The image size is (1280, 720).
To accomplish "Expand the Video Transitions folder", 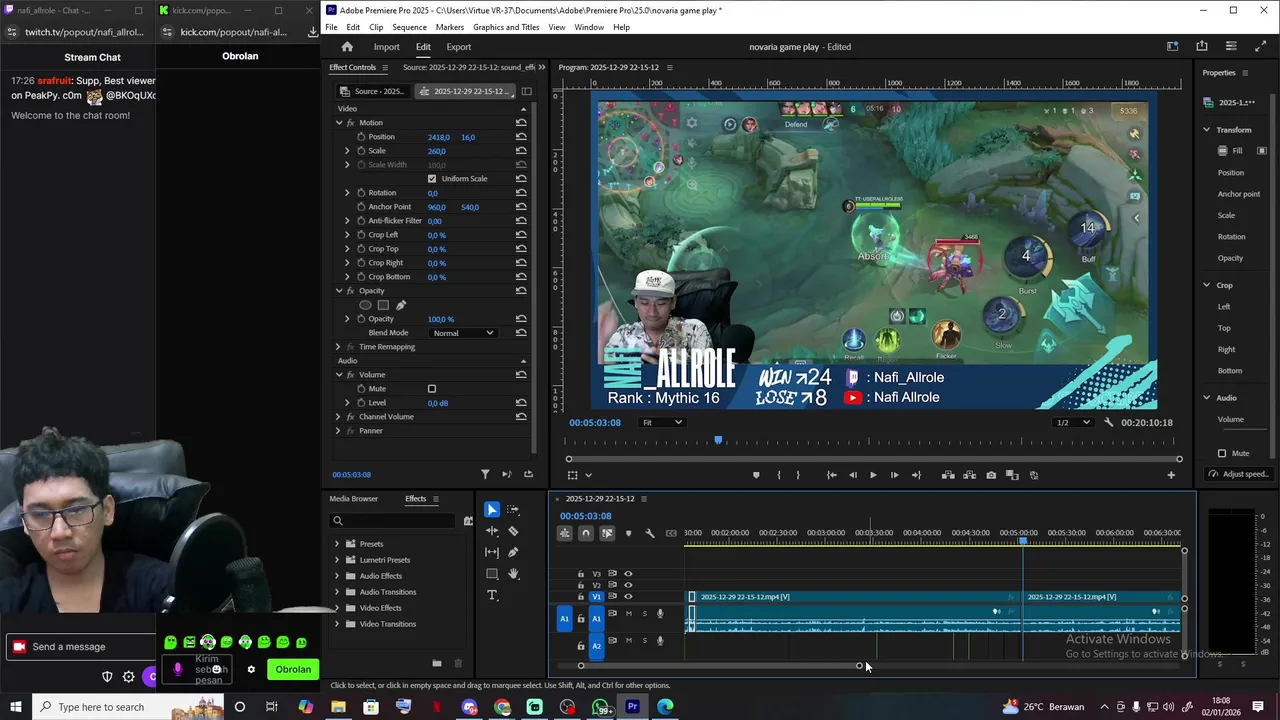I will click(x=337, y=624).
